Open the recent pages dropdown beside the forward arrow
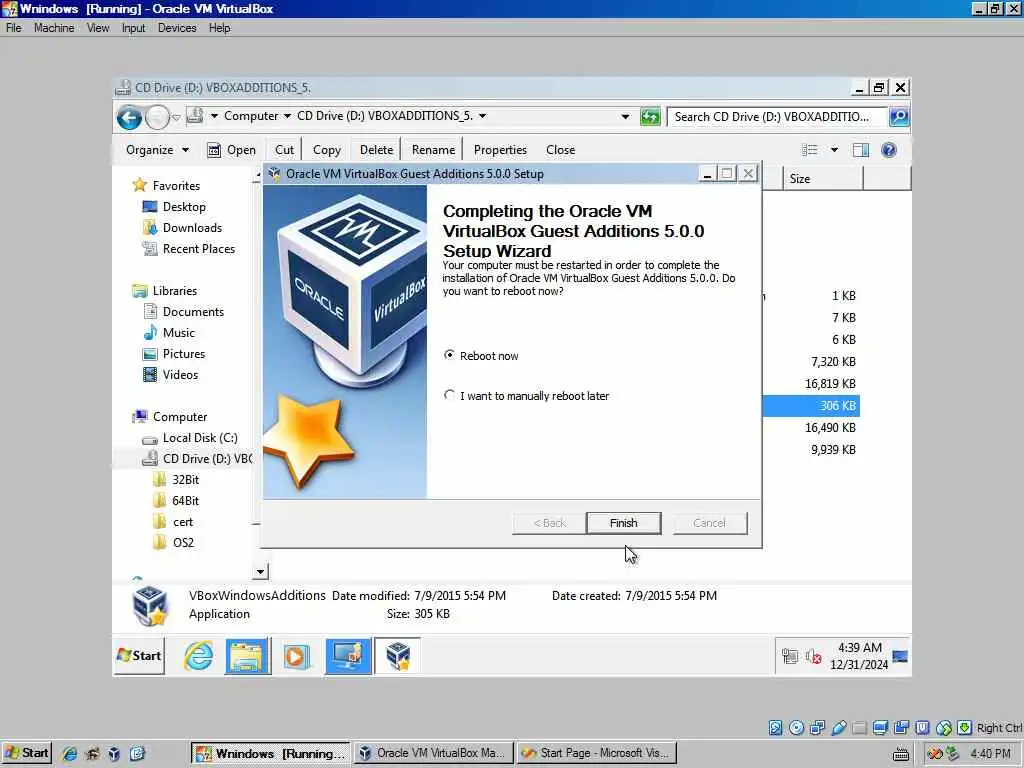 tap(176, 118)
